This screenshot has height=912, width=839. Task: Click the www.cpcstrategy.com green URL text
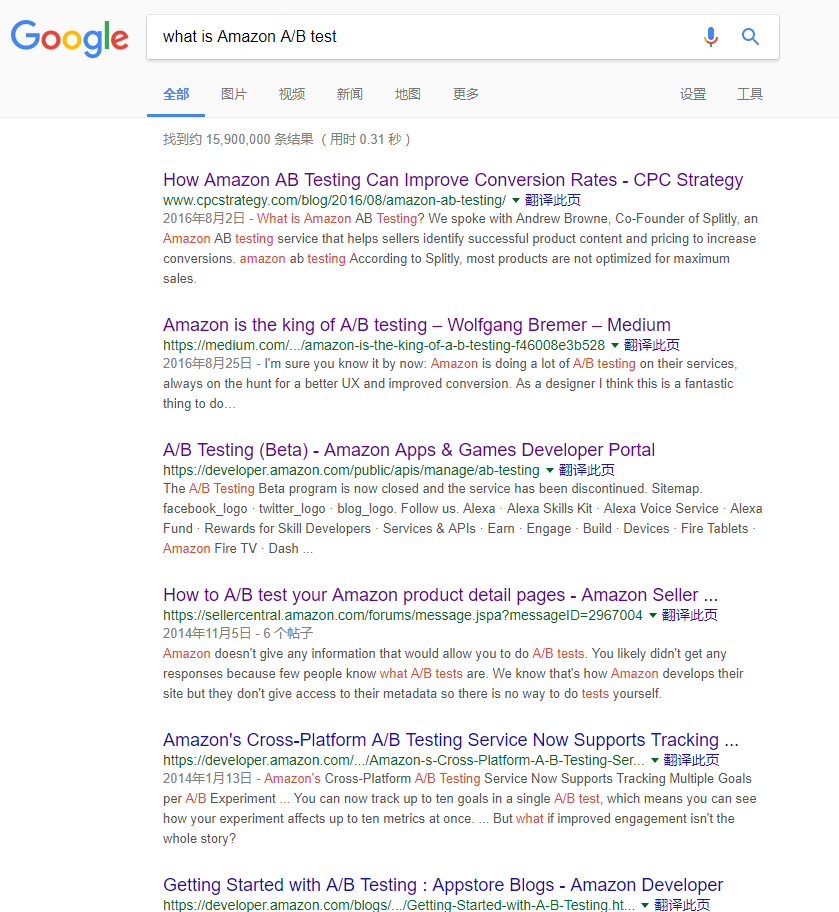[335, 200]
